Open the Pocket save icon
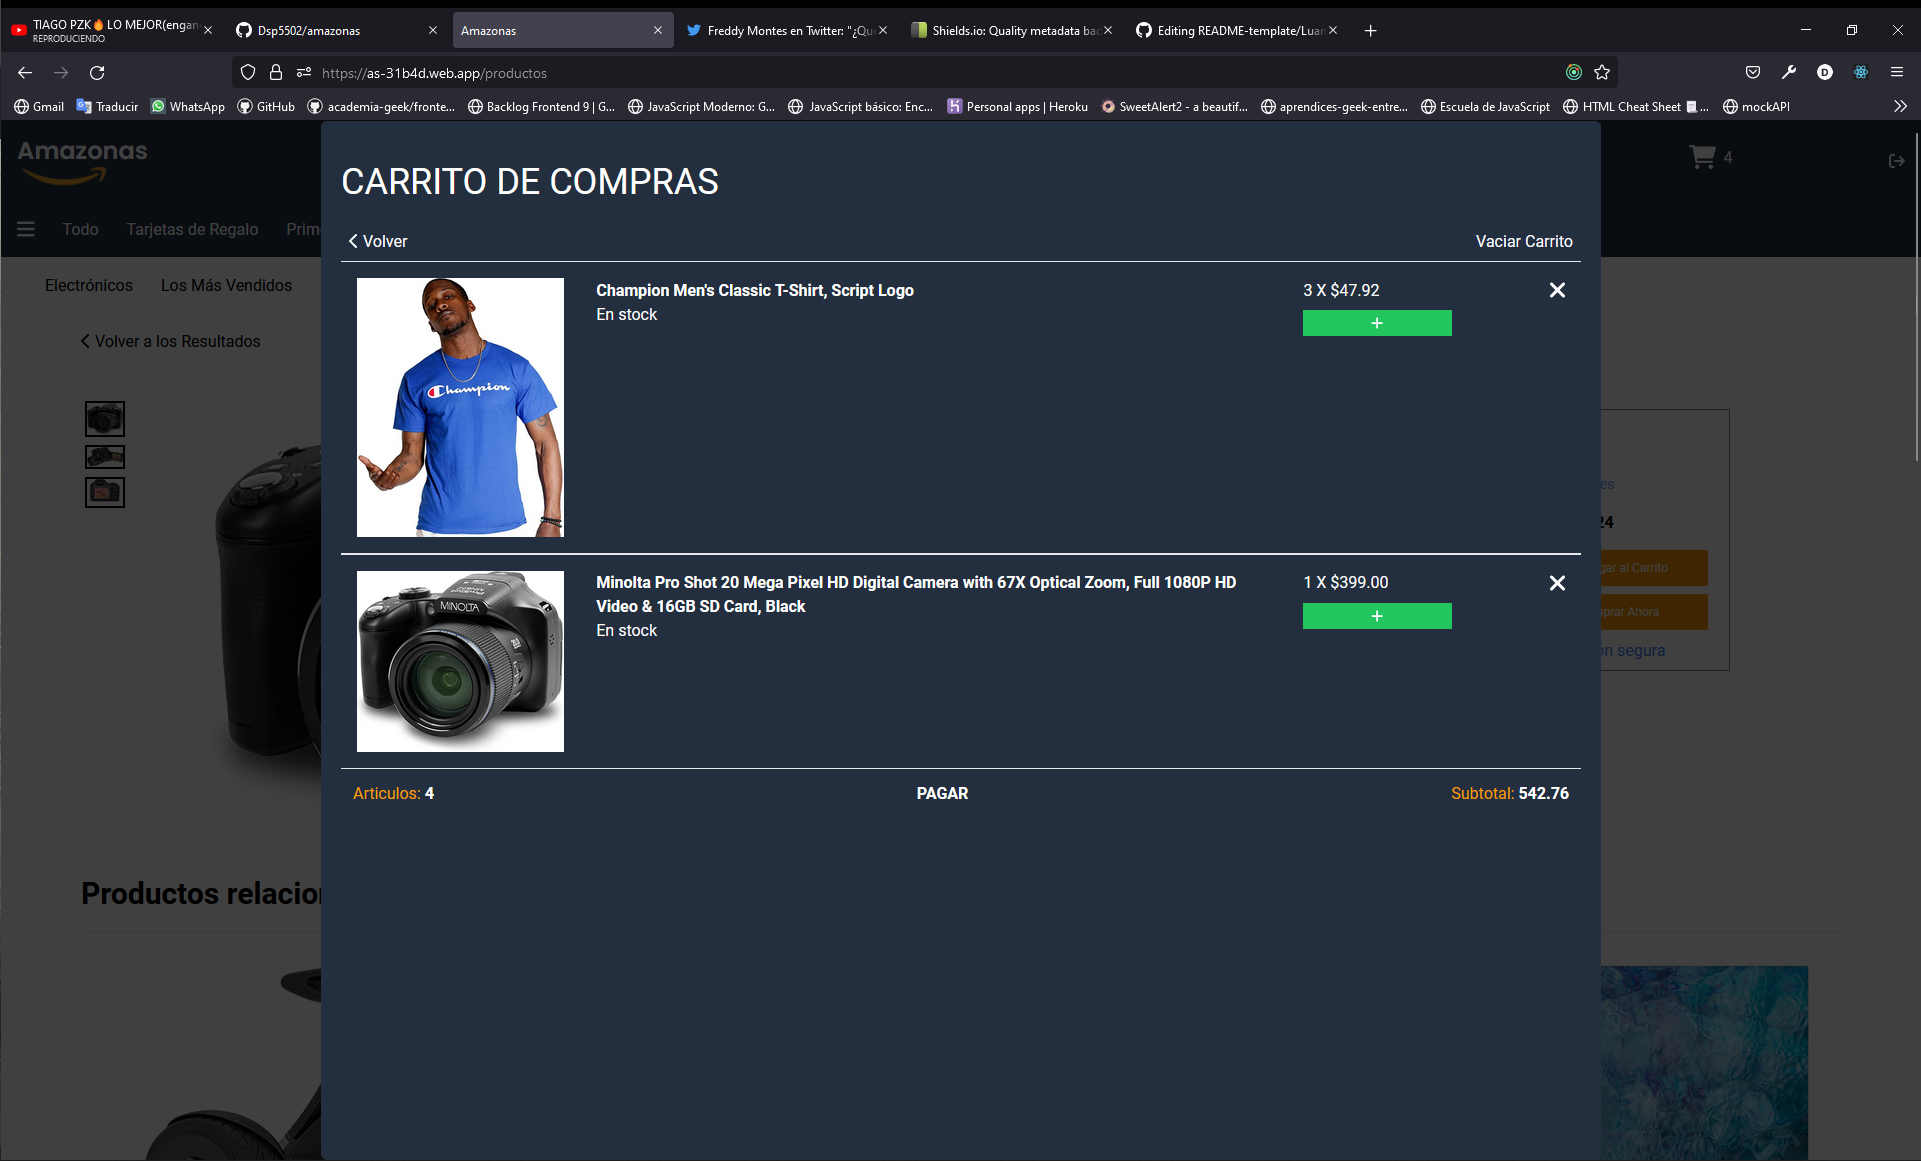Viewport: 1921px width, 1161px height. [1752, 73]
